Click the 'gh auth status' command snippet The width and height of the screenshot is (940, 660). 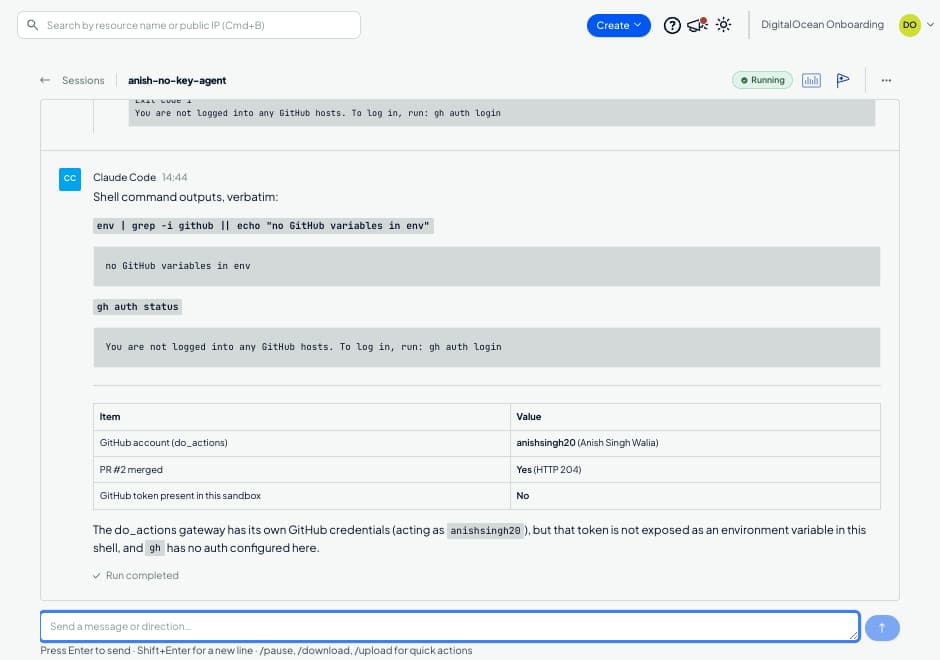(138, 307)
